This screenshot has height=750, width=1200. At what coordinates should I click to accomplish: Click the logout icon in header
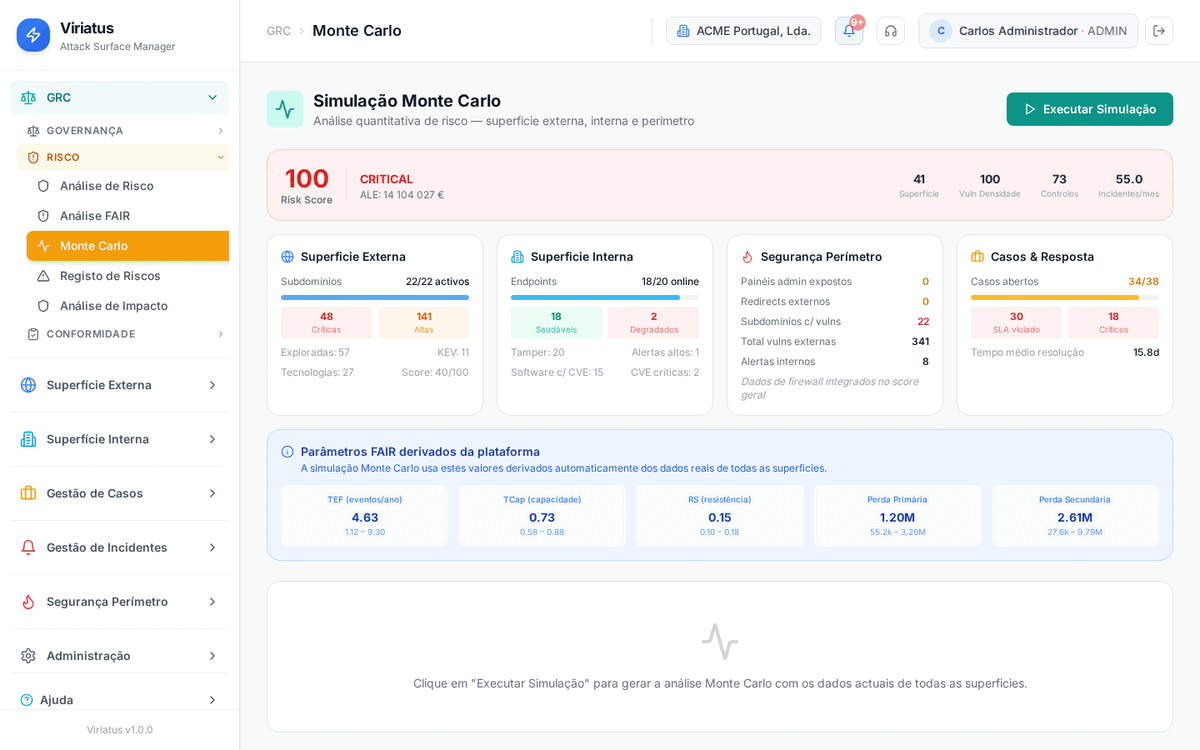(x=1159, y=31)
